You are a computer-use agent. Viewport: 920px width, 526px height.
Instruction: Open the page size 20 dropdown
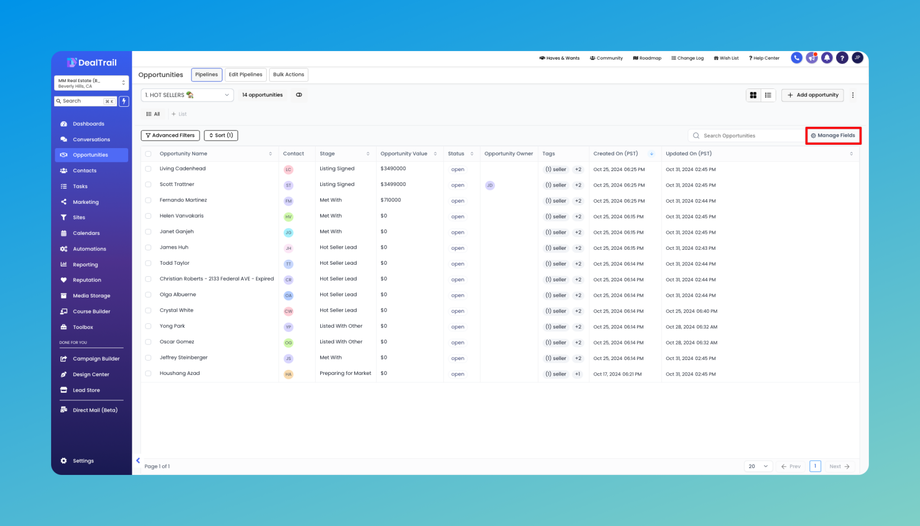tap(758, 466)
